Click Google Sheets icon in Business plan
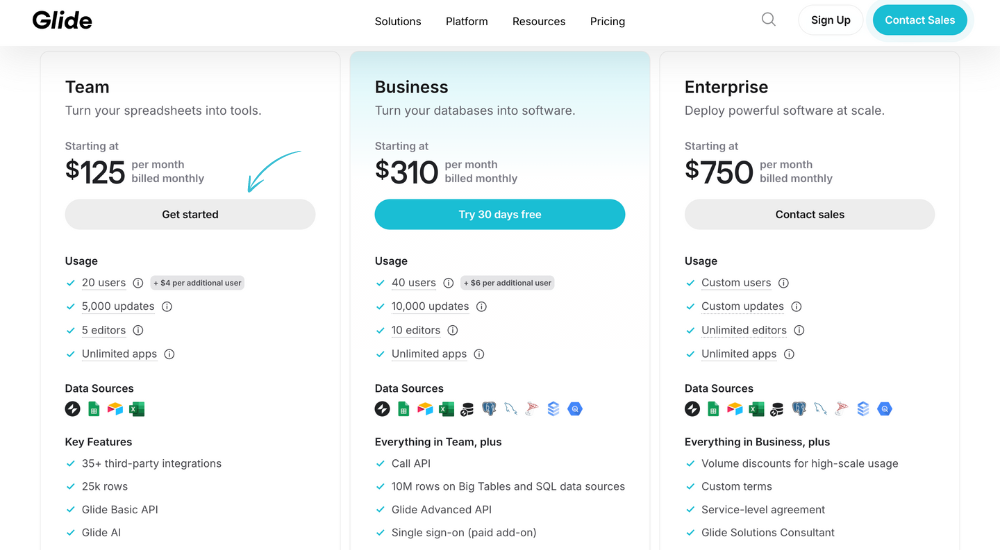This screenshot has height=550, width=1000. (x=404, y=409)
